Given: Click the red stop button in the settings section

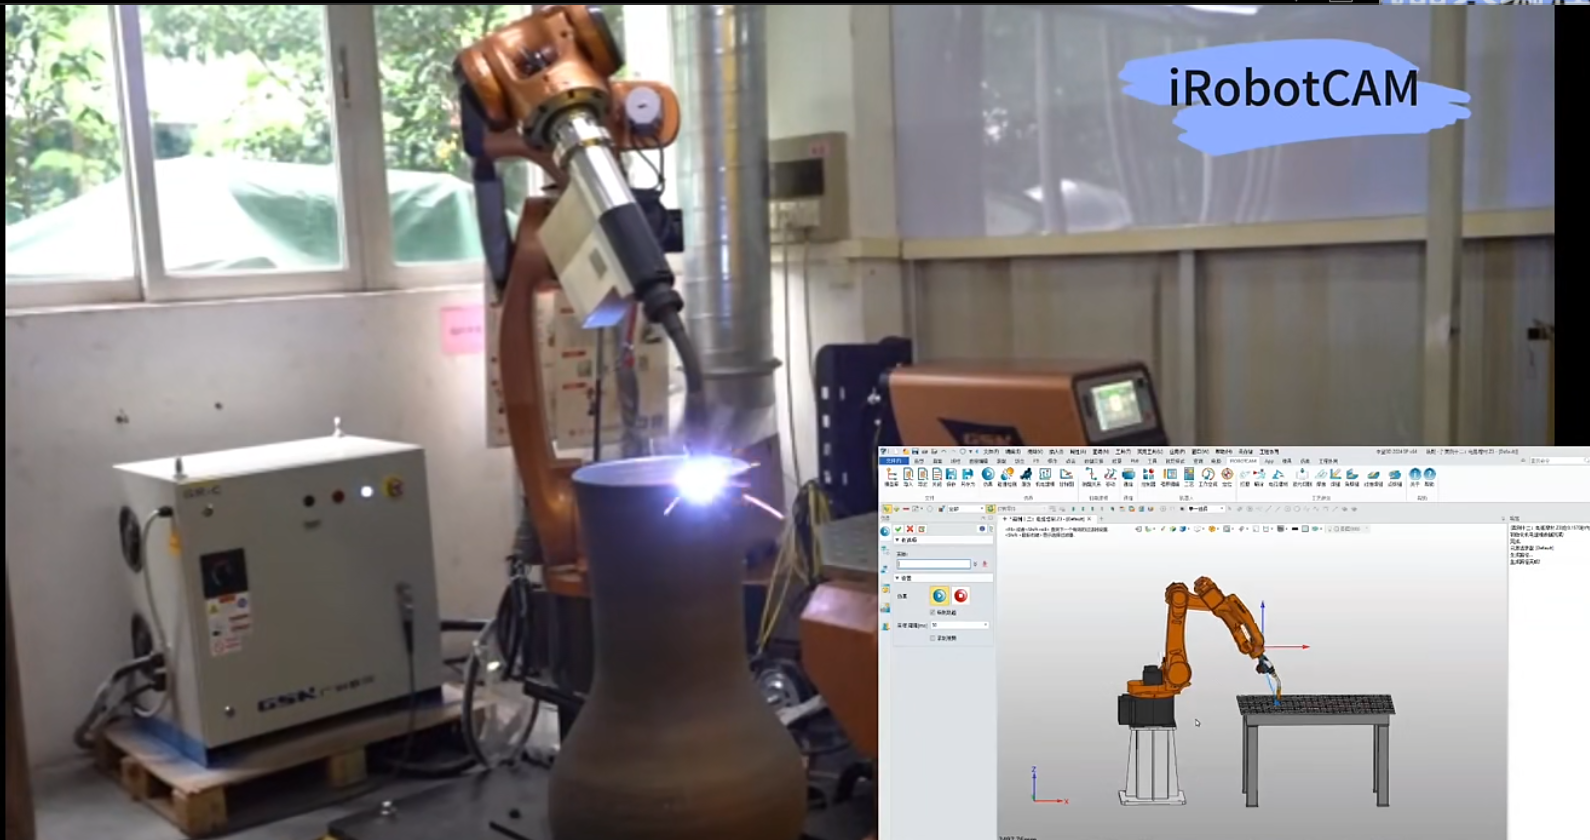Looking at the screenshot, I should coord(960,596).
